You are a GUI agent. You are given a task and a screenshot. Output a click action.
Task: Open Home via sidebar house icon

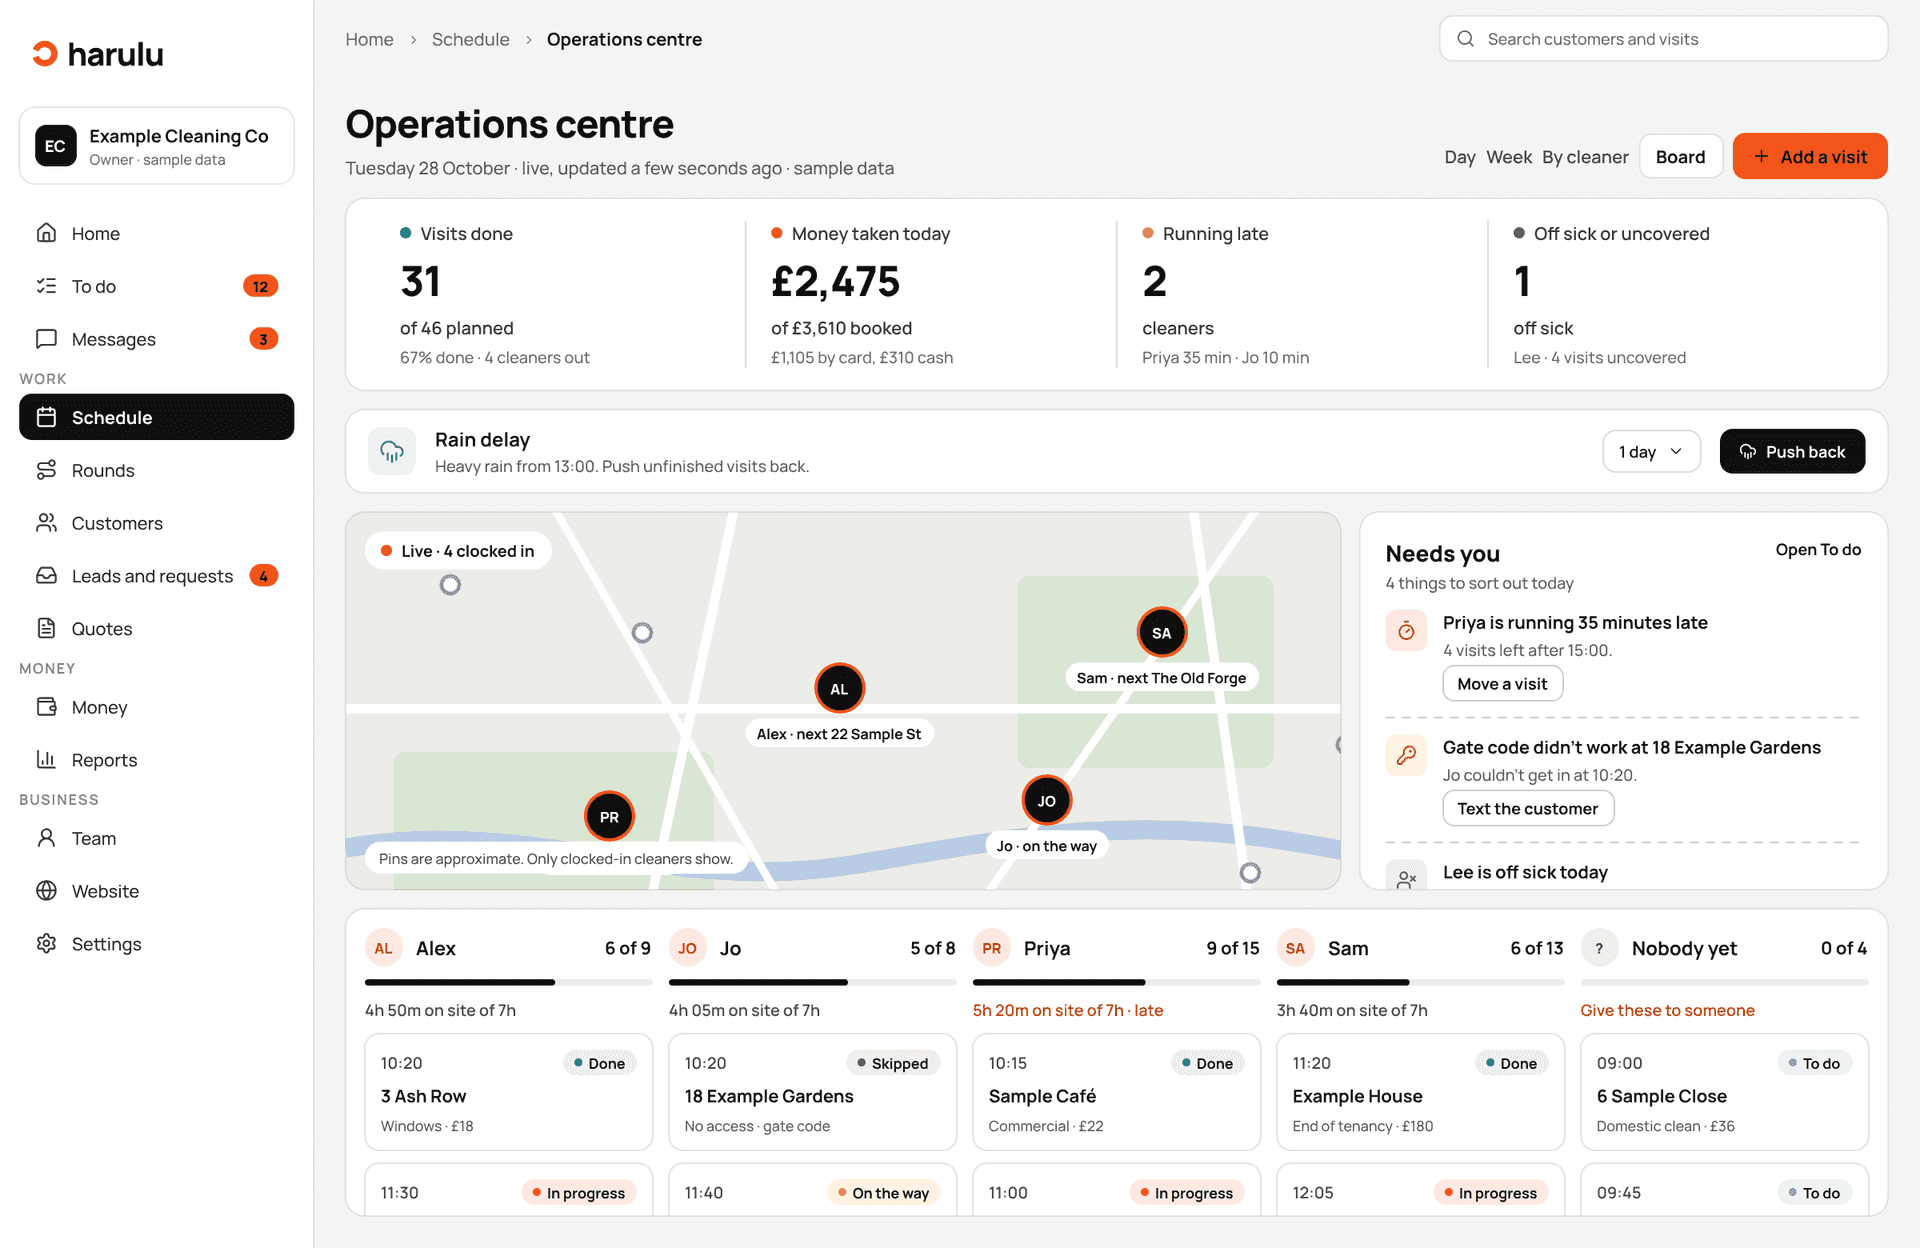click(46, 233)
